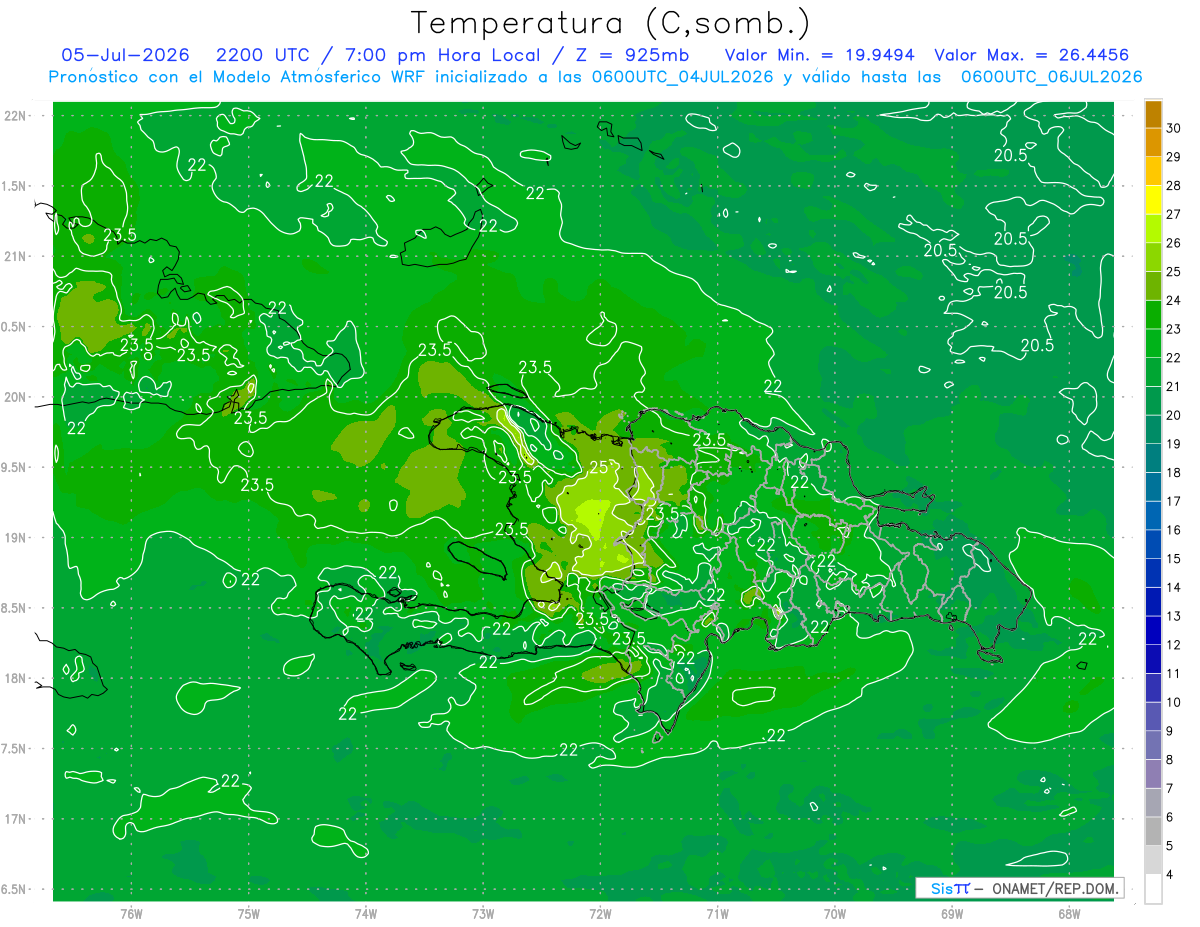The height and width of the screenshot is (927, 1200).
Task: Click gray color bar swatch between 5 and 6
Action: click(1153, 831)
